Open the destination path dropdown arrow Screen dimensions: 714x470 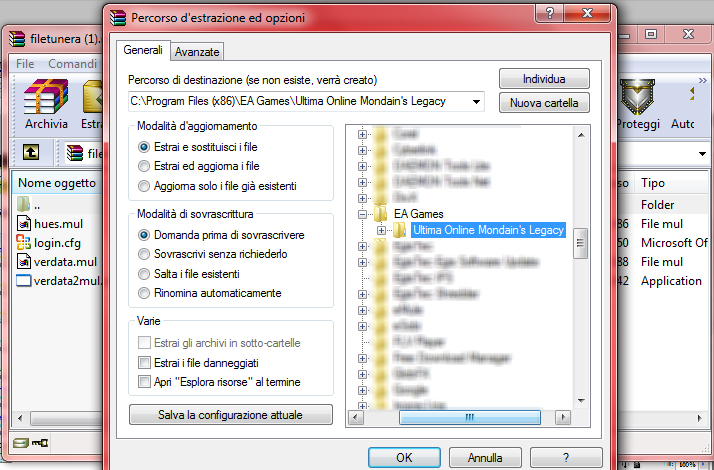(x=476, y=102)
